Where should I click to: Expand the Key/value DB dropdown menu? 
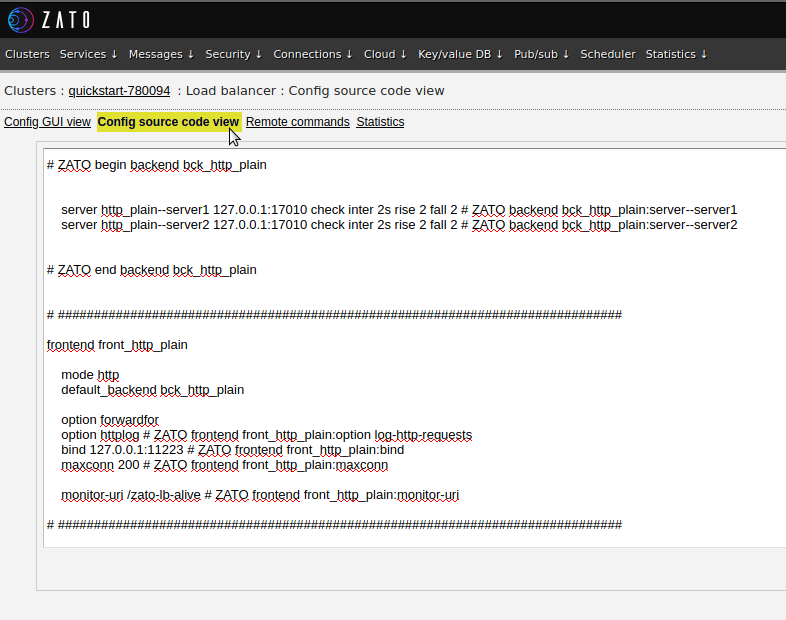pos(460,54)
